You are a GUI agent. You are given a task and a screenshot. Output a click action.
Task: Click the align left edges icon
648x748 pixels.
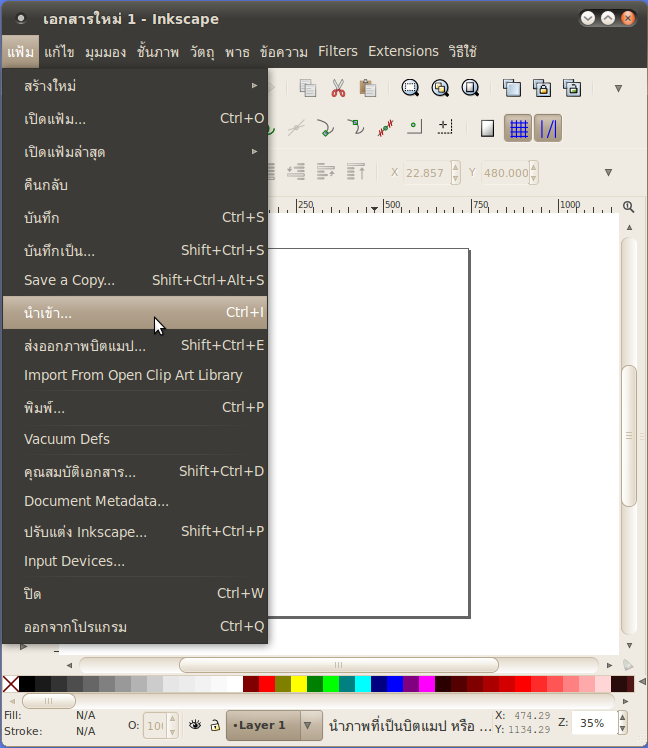click(x=272, y=172)
